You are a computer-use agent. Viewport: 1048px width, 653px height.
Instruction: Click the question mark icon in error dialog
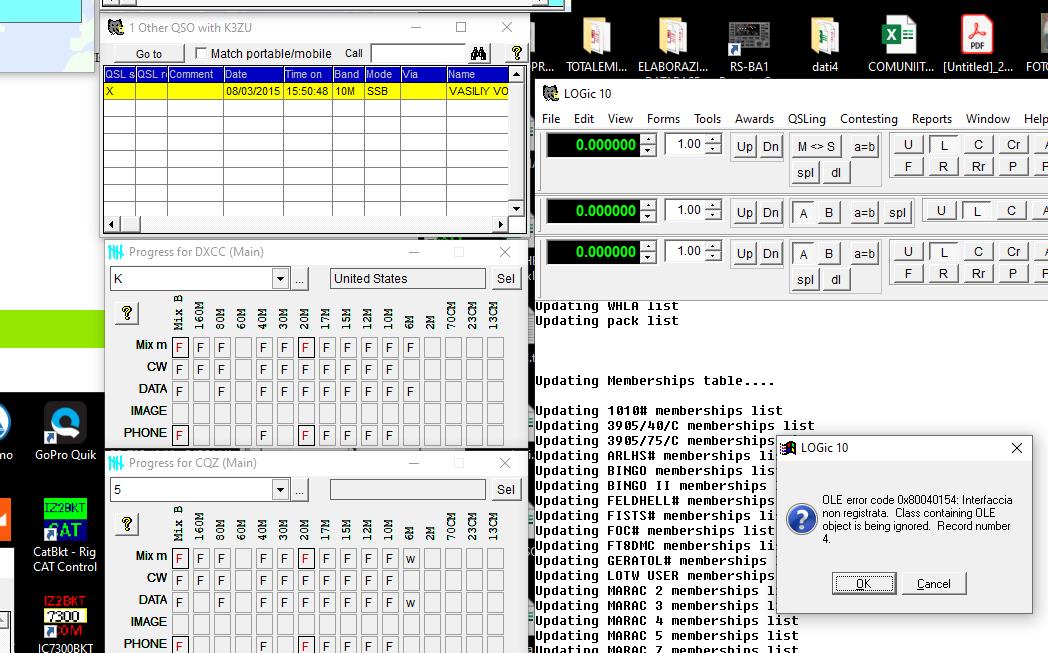pyautogui.click(x=801, y=519)
